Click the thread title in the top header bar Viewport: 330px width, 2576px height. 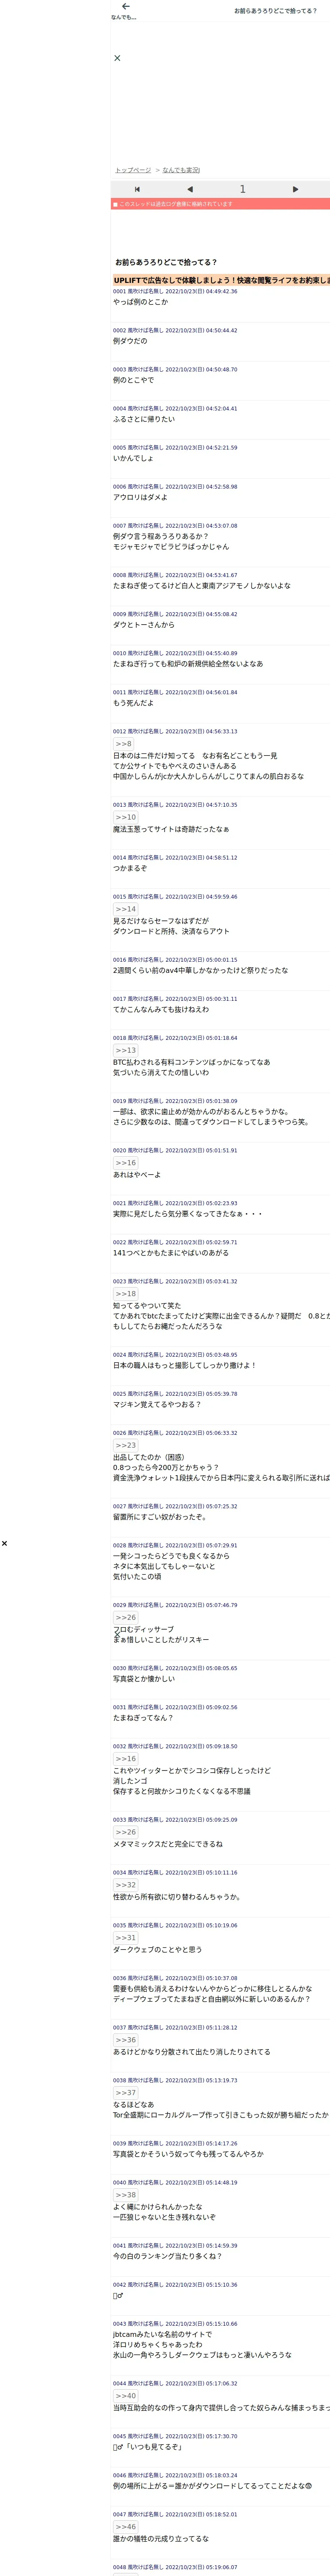click(275, 11)
